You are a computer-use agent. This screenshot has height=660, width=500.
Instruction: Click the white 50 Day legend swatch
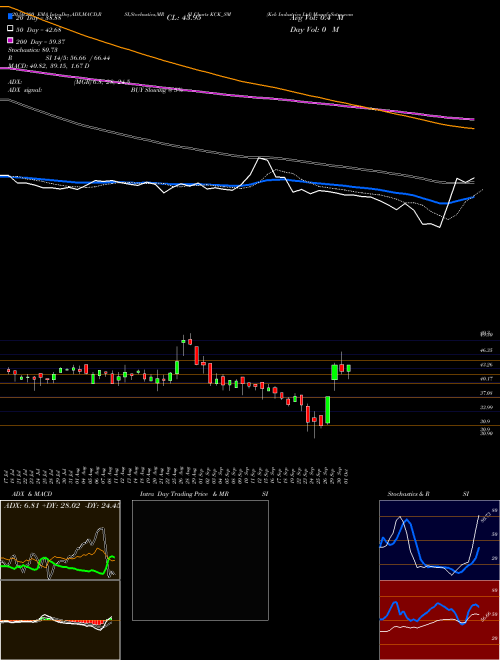coord(11,29)
